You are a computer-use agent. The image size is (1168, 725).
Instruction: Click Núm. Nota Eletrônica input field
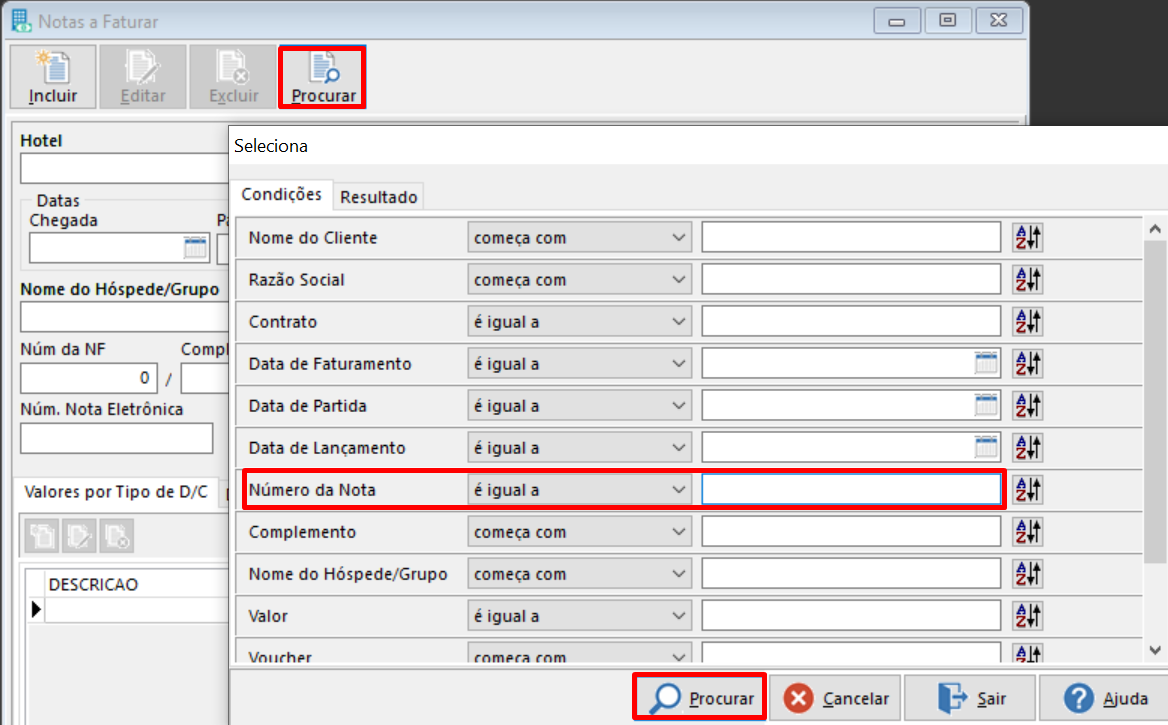tap(116, 438)
